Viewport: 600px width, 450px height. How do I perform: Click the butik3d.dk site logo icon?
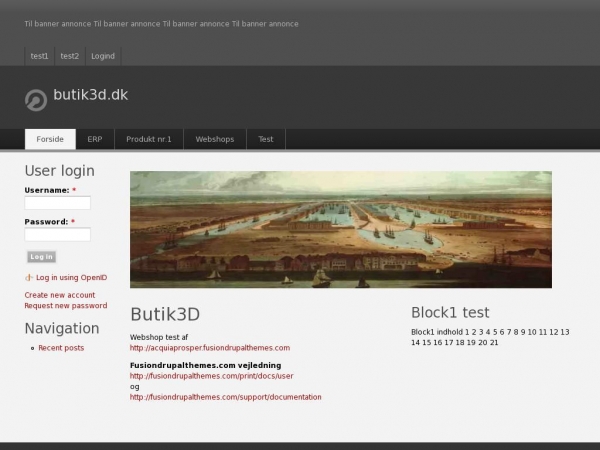point(36,100)
